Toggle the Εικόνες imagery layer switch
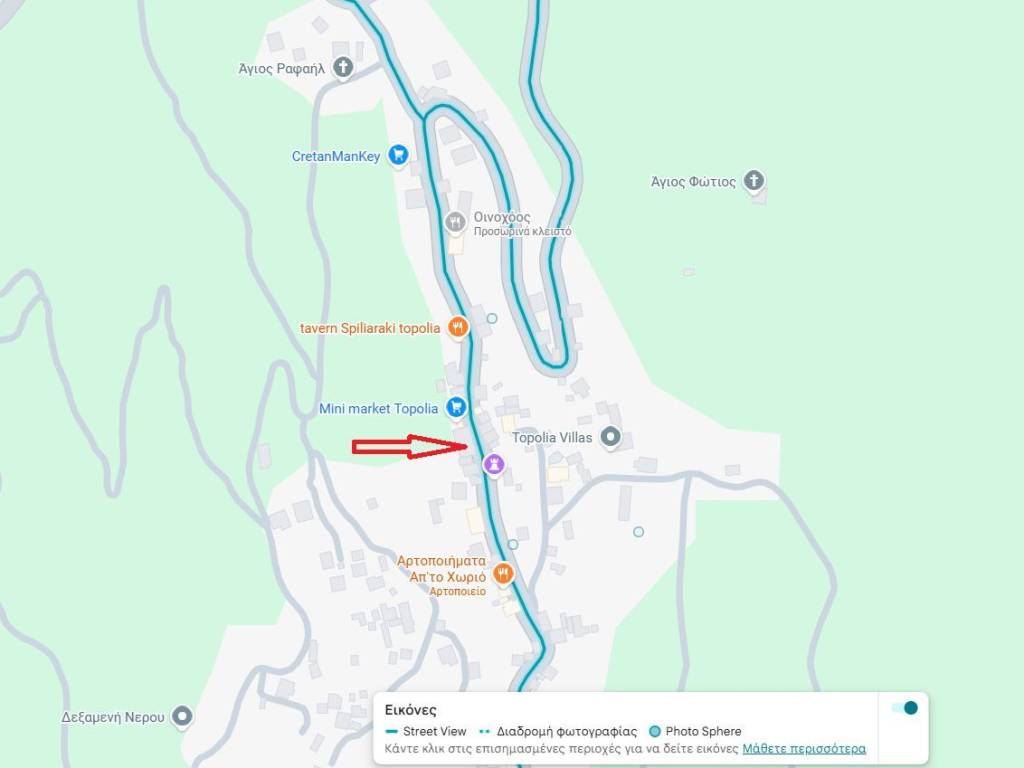The image size is (1024, 768). [x=905, y=708]
